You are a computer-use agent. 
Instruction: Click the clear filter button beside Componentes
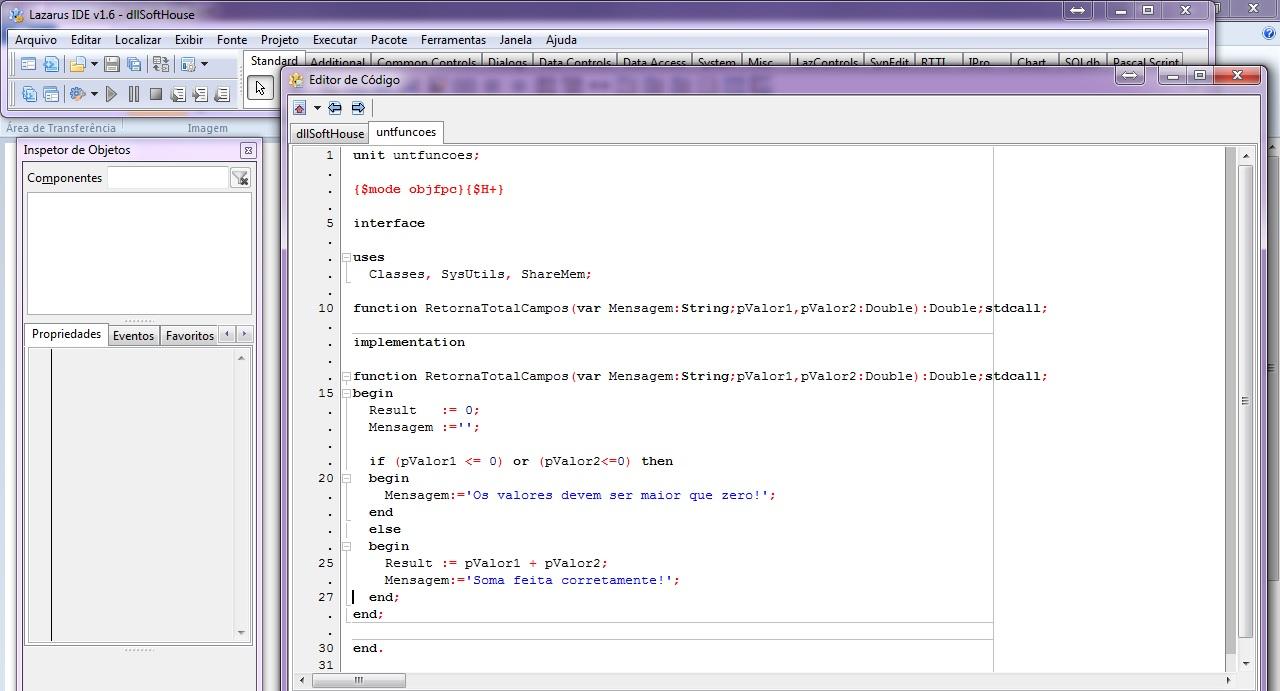pyautogui.click(x=240, y=178)
